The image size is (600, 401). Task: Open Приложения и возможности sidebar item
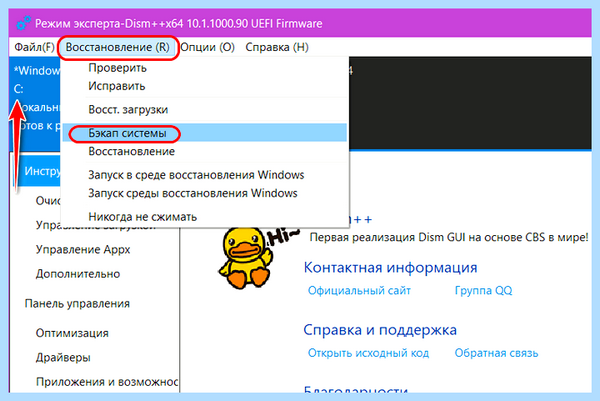107,382
